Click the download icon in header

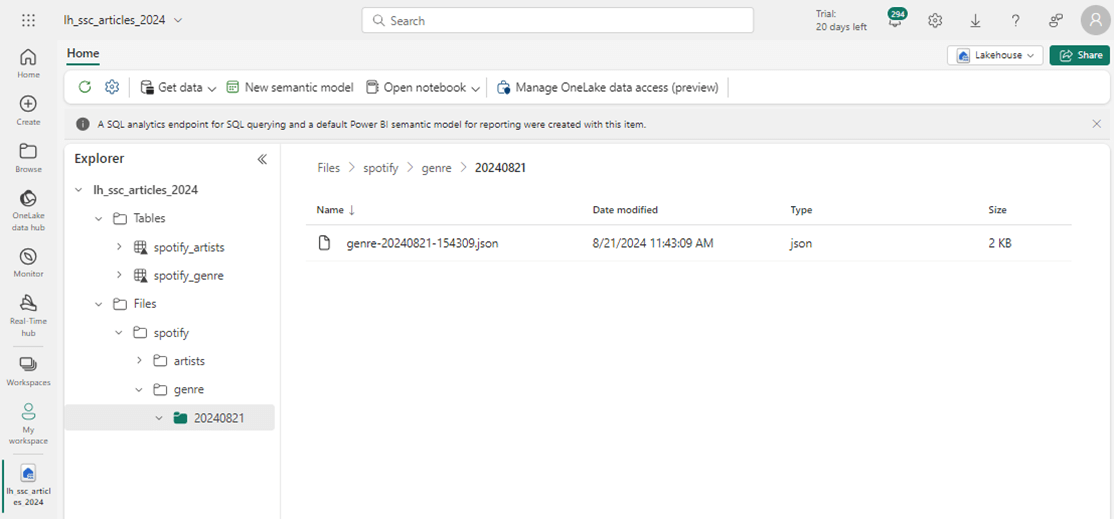(x=975, y=20)
